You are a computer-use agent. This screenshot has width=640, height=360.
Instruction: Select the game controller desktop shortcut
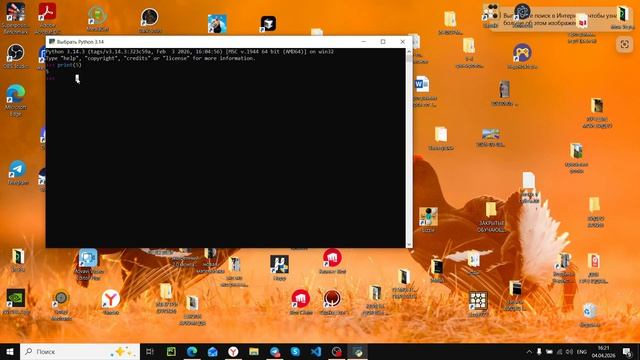tap(522, 56)
